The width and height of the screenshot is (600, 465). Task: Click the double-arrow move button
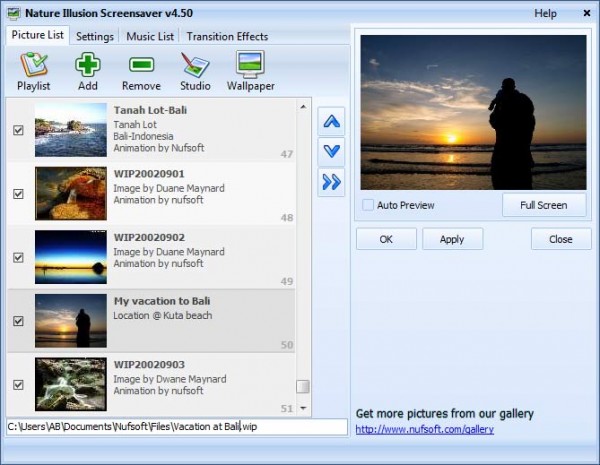pyautogui.click(x=332, y=181)
